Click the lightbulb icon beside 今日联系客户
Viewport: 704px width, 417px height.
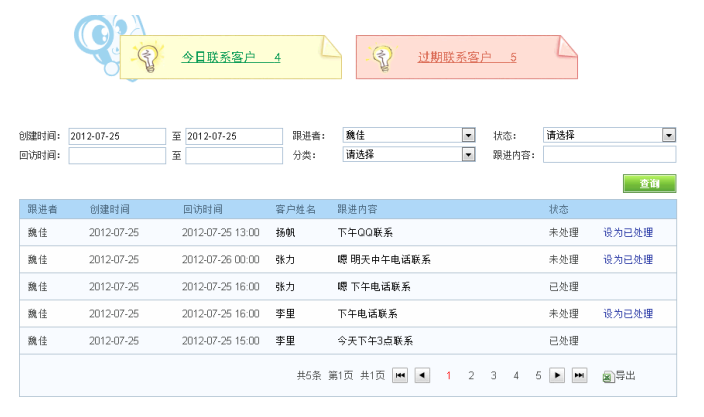point(149,58)
